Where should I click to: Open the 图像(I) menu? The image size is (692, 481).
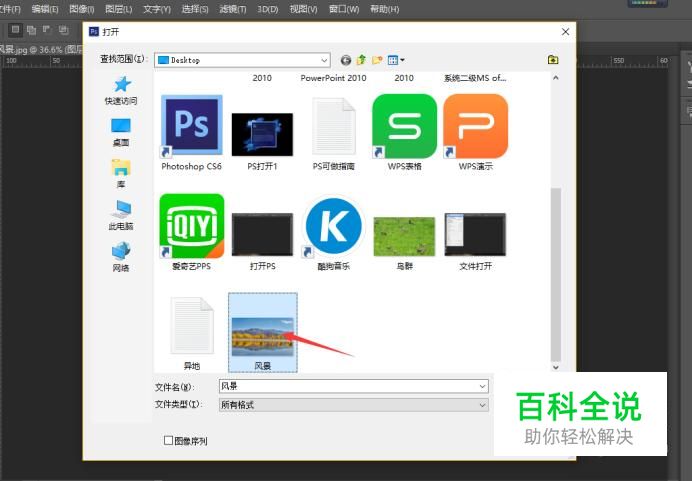coord(82,9)
